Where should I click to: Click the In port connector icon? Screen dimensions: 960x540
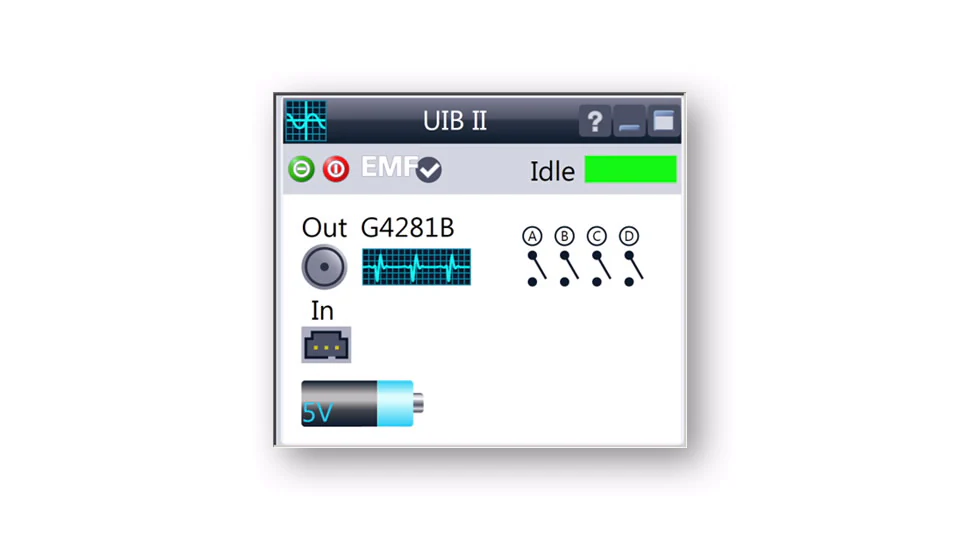326,345
